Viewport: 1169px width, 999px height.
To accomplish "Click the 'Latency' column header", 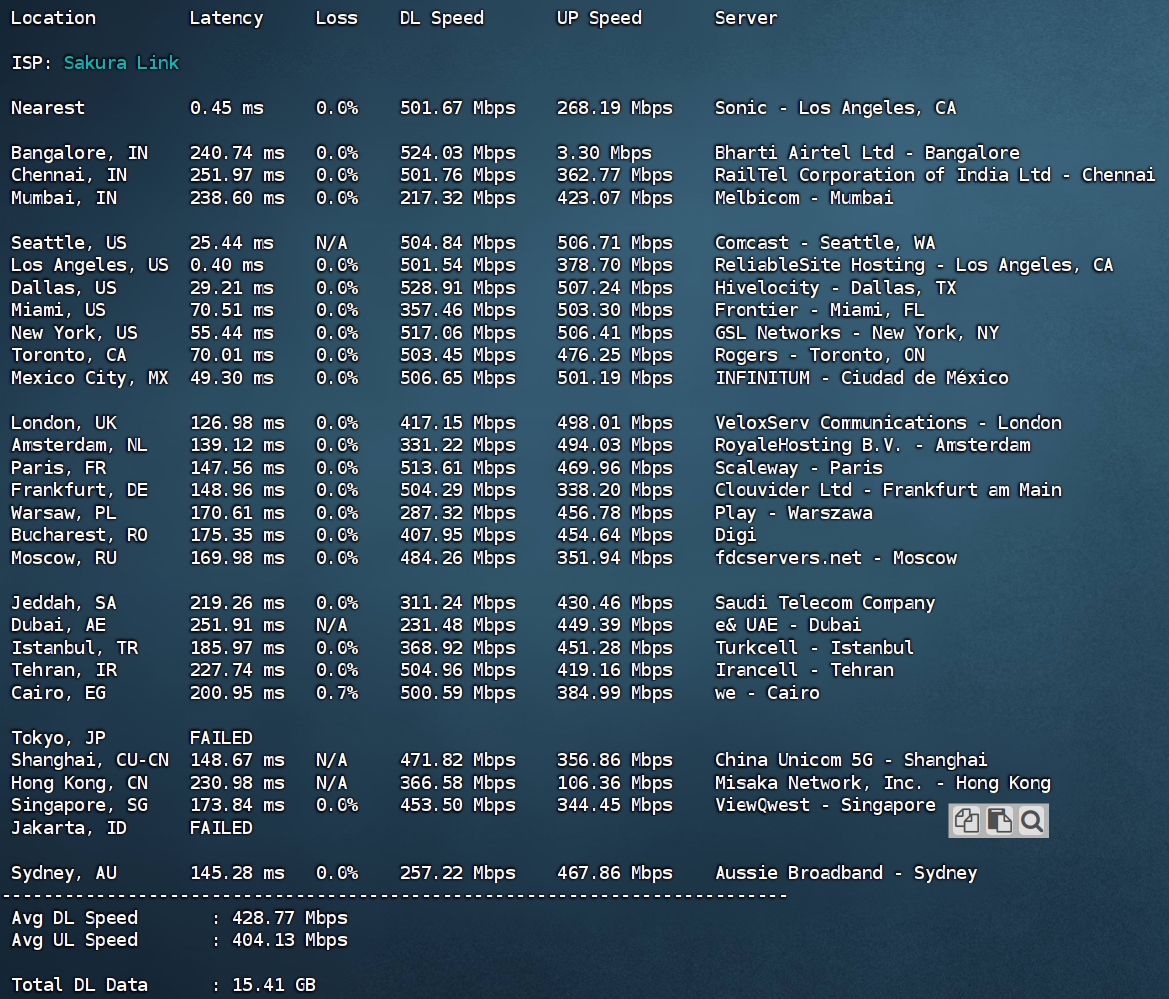I will click(226, 18).
